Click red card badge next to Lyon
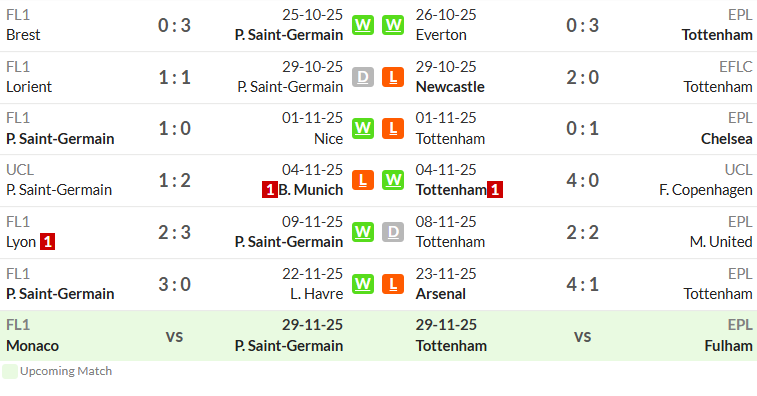Image resolution: width=757 pixels, height=396 pixels. [x=47, y=241]
